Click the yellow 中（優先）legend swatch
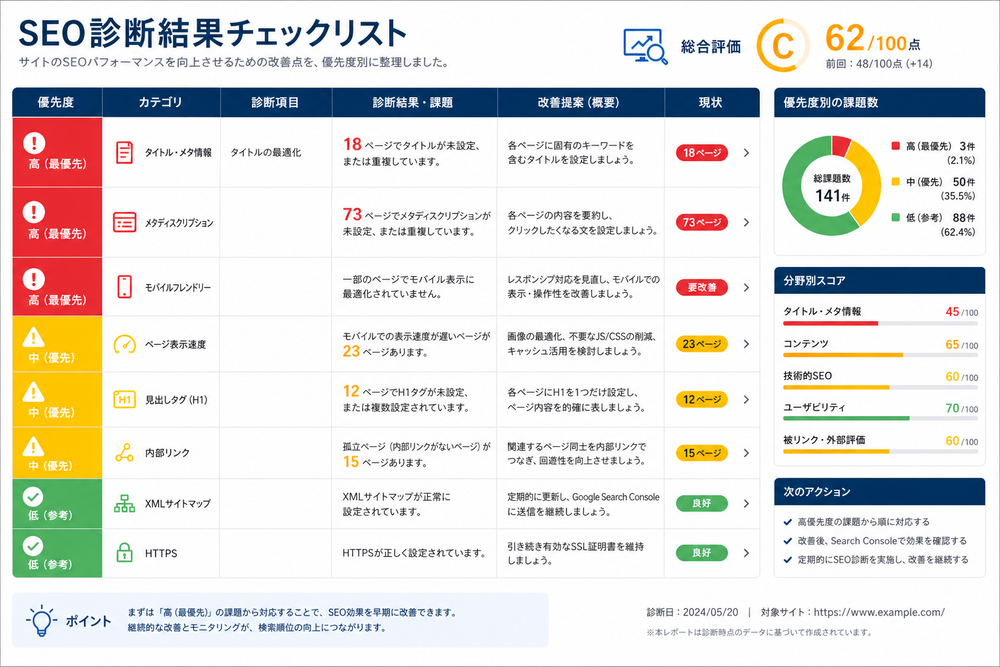 coord(895,182)
